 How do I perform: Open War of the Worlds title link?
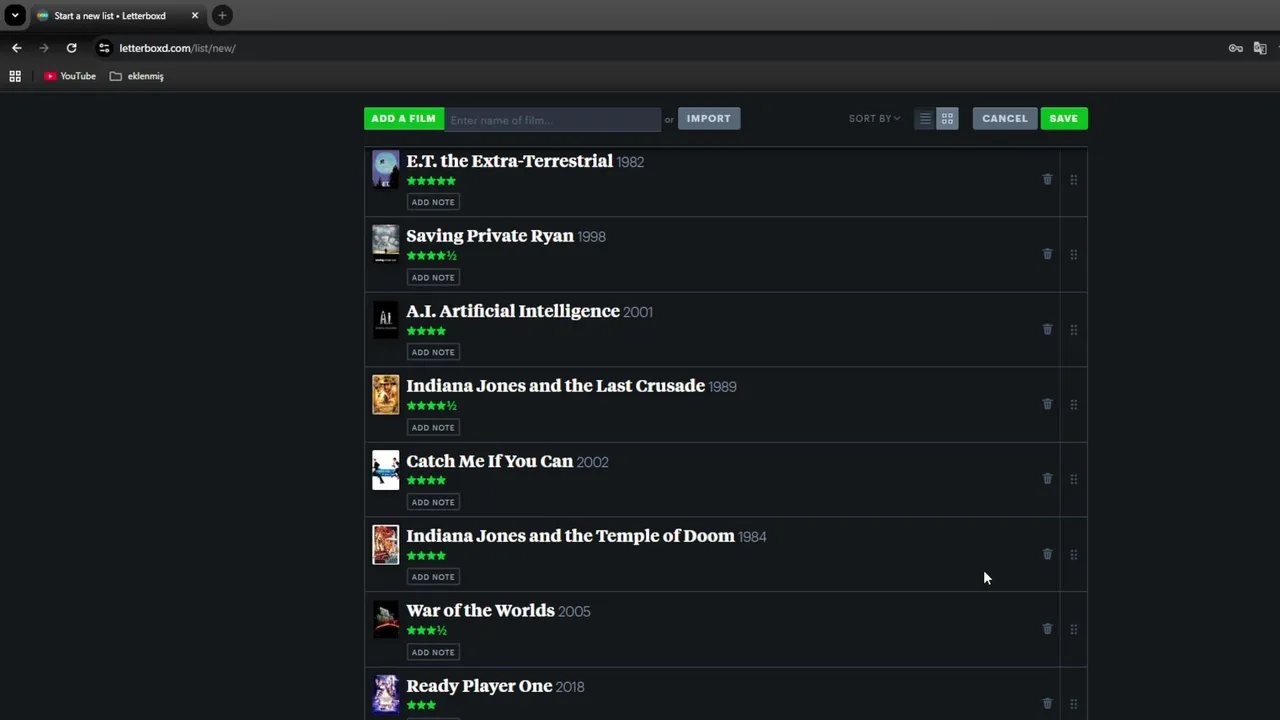(x=480, y=611)
